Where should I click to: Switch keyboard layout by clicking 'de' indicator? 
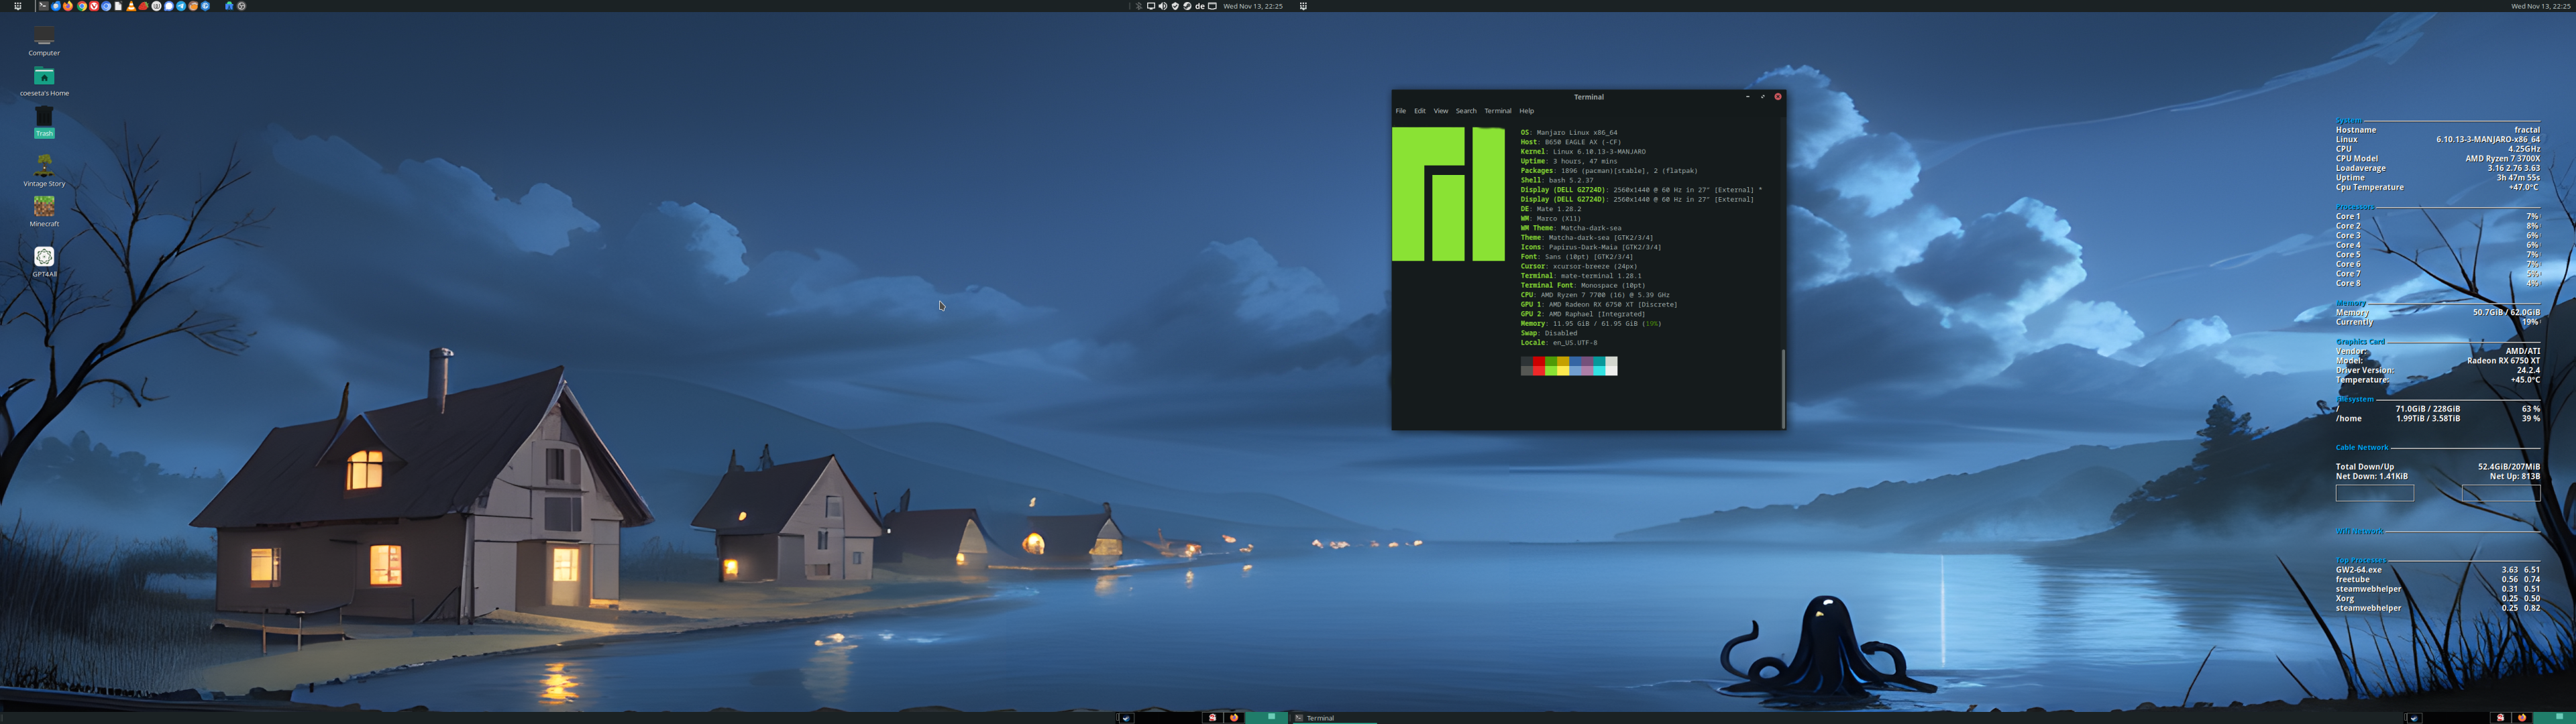click(x=1200, y=6)
